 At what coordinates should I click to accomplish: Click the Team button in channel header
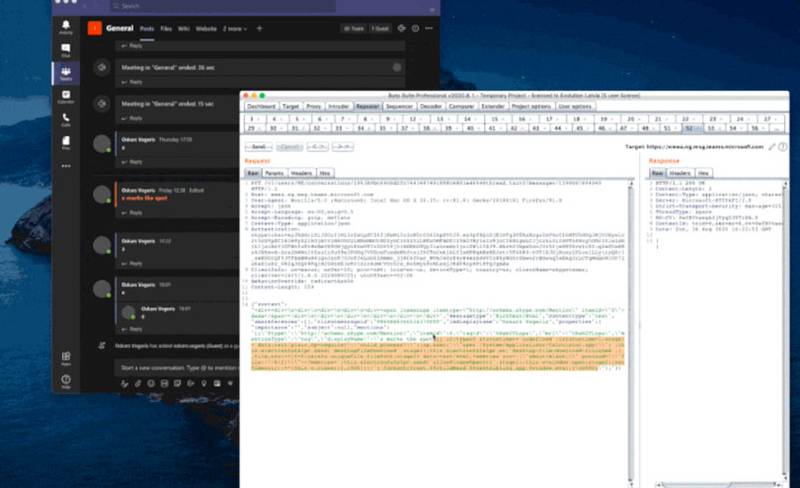354,29
